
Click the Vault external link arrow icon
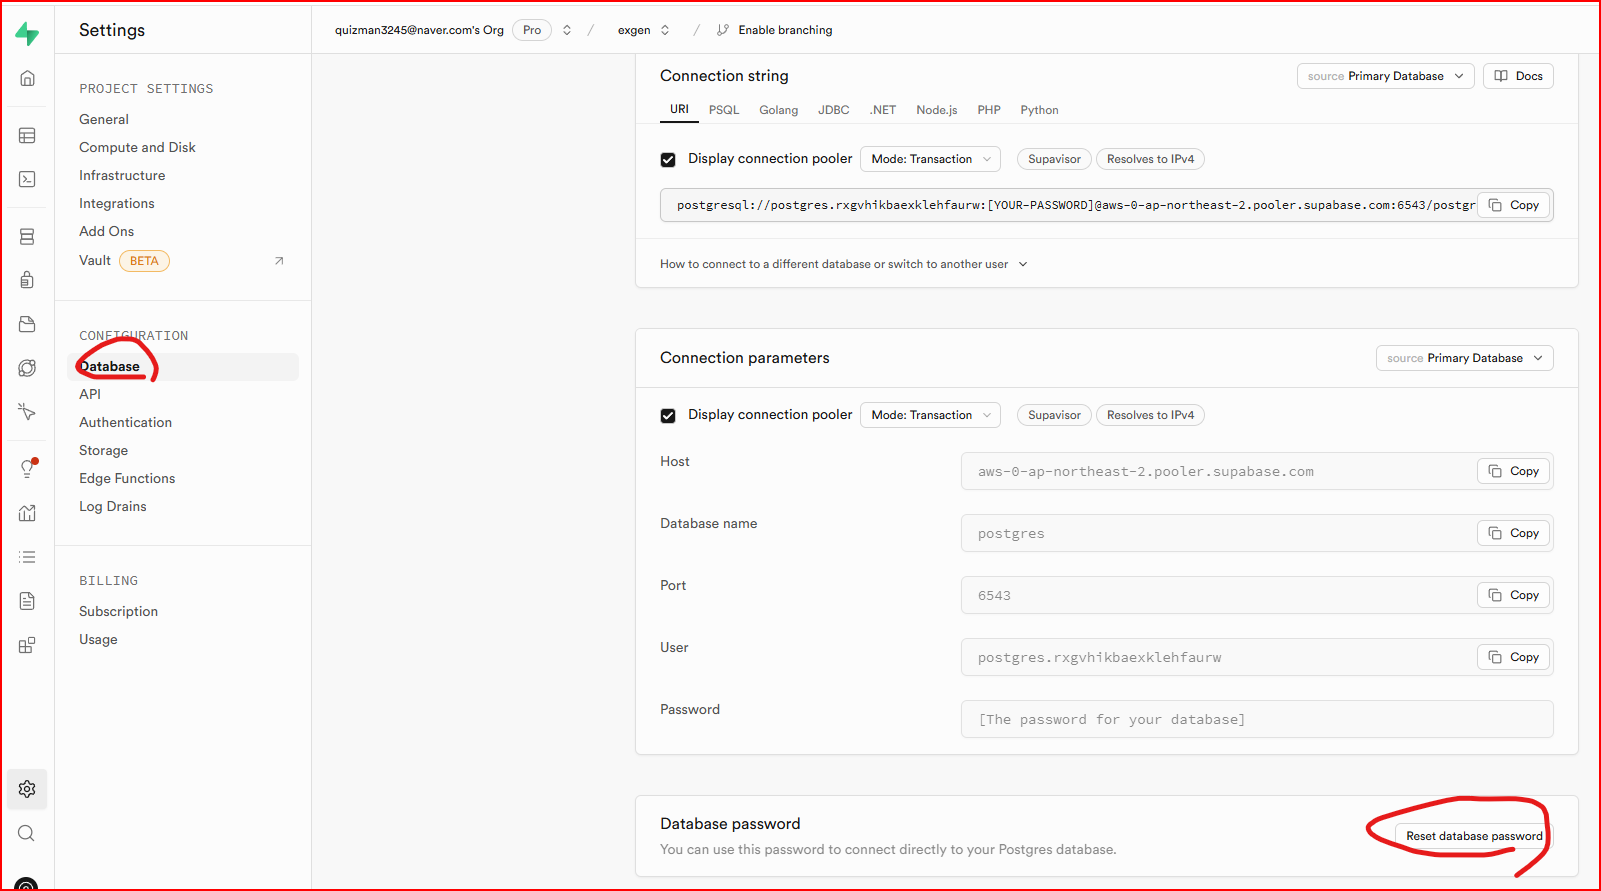pyautogui.click(x=279, y=261)
